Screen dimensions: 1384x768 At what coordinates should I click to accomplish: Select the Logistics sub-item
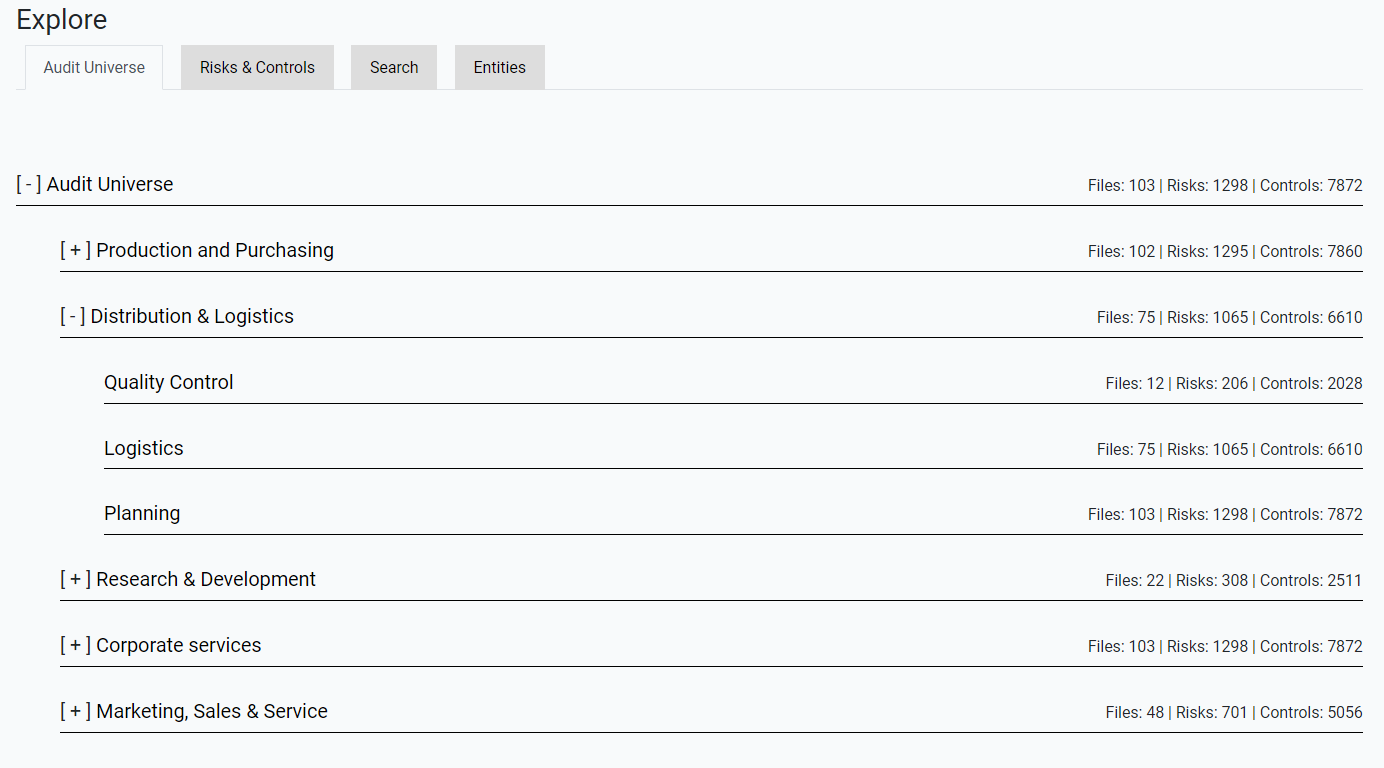[x=144, y=449]
